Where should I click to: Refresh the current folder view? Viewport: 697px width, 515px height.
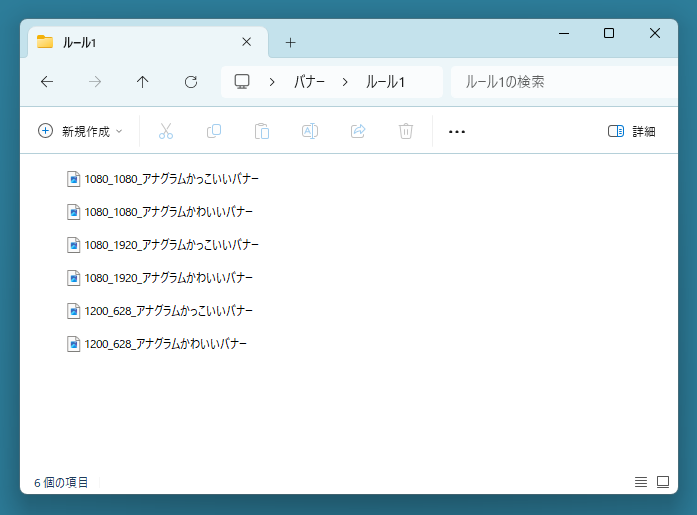(191, 82)
